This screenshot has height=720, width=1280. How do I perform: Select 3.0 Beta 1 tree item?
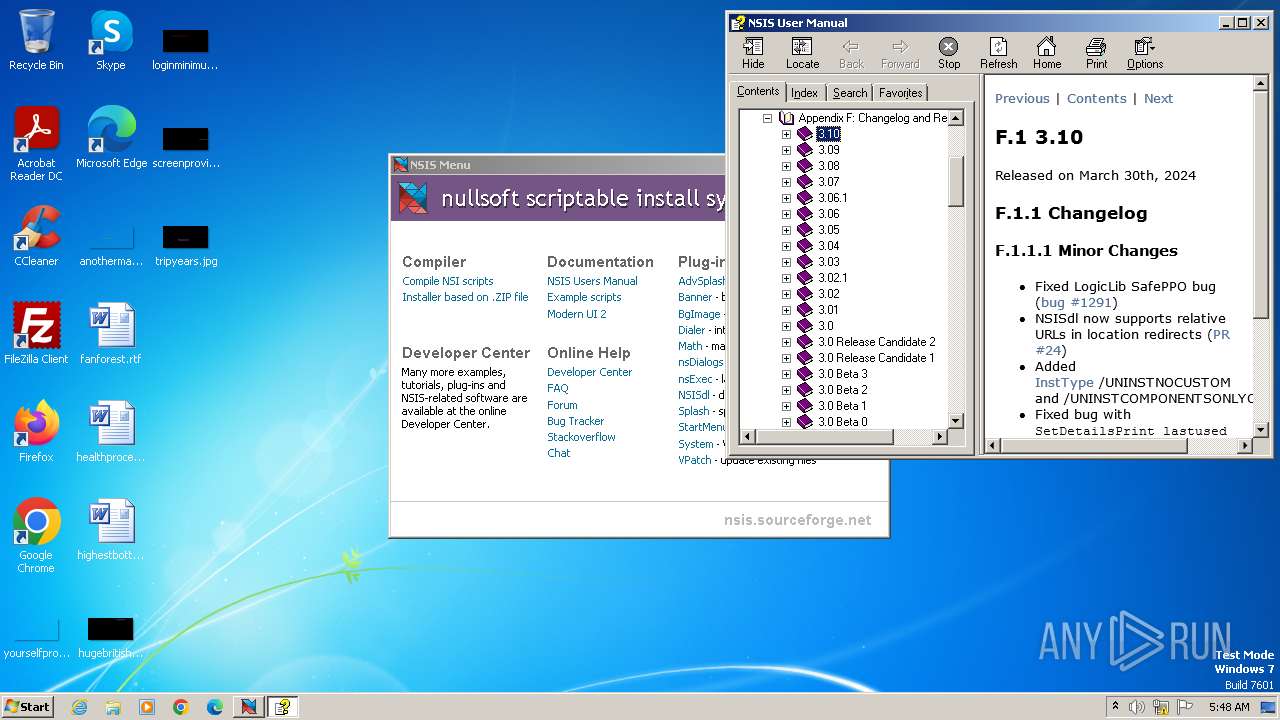842,406
